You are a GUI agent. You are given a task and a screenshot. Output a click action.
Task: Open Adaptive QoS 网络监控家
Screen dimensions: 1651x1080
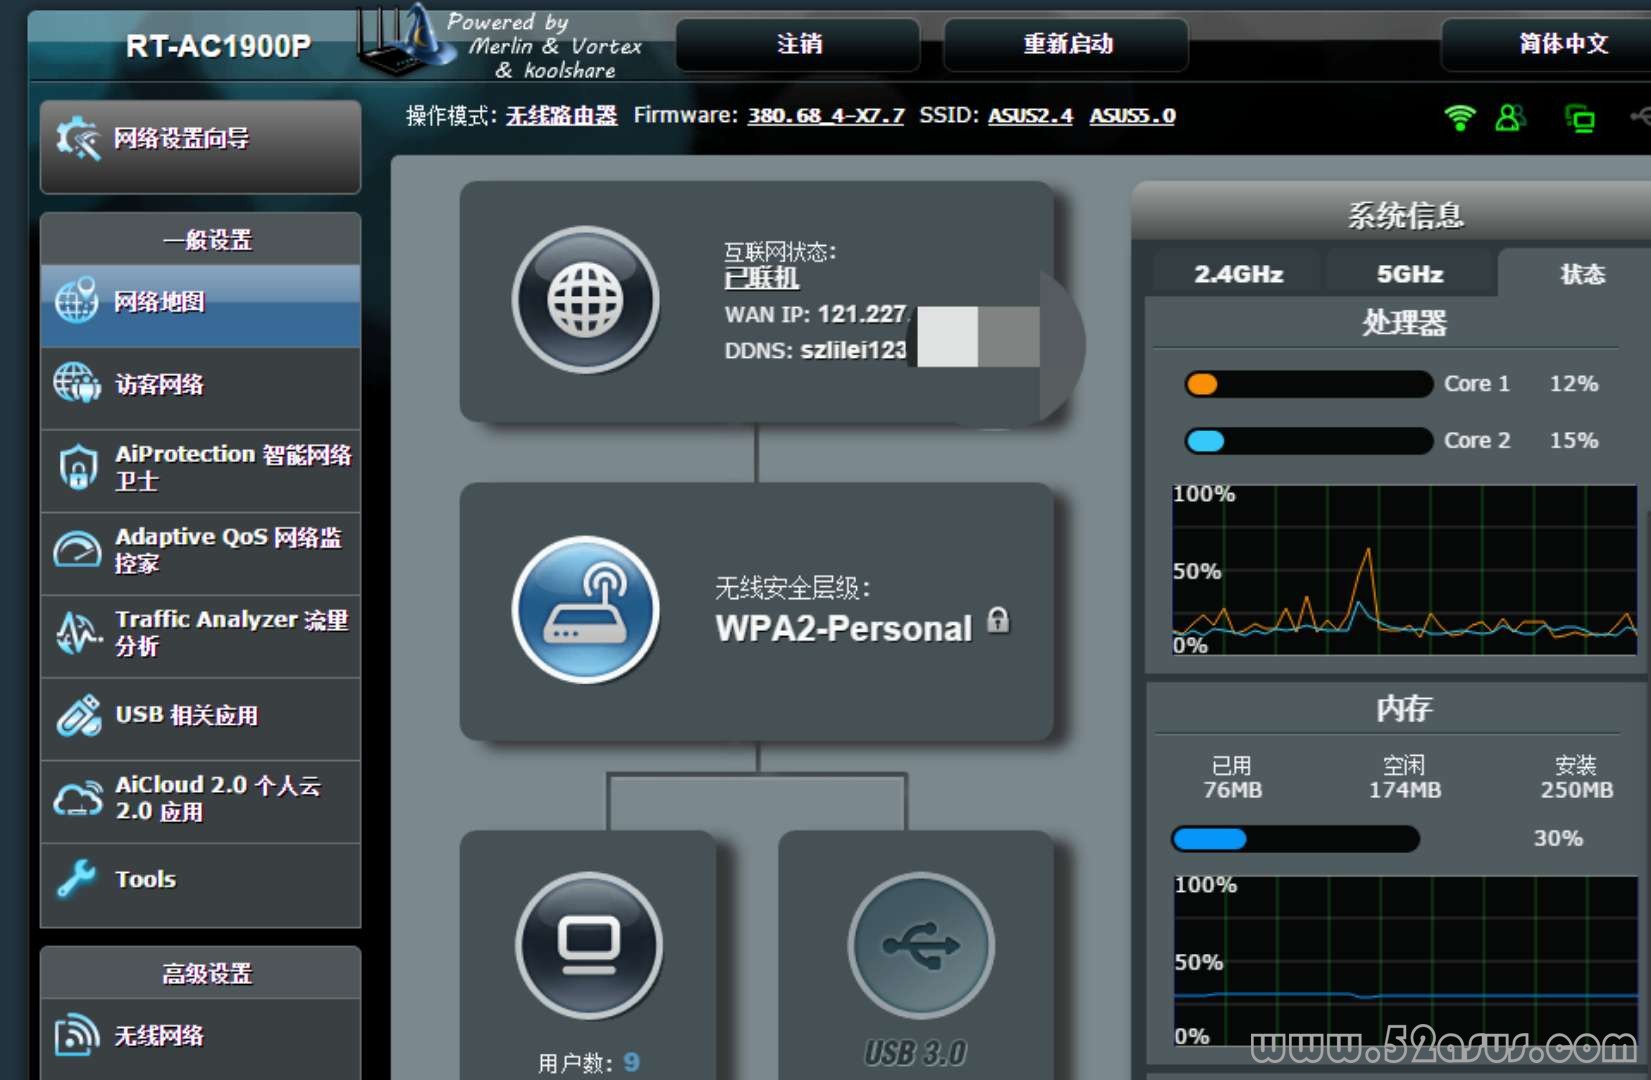[200, 552]
